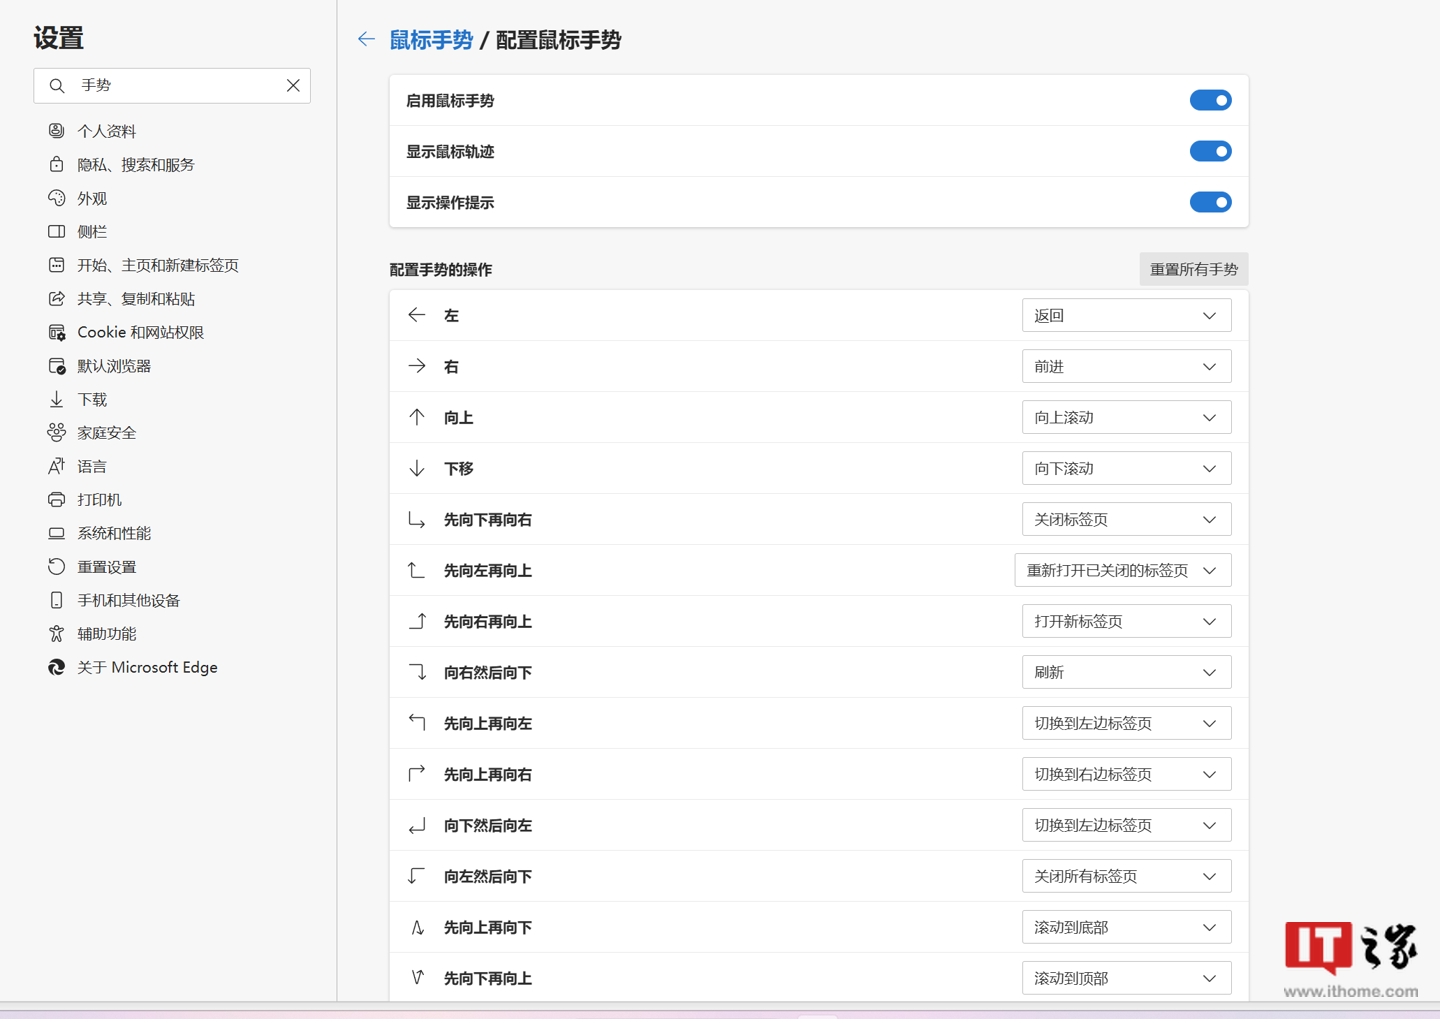1440x1023 pixels.
Task: Follow the 鼠标手势 breadcrumb link
Action: (431, 40)
